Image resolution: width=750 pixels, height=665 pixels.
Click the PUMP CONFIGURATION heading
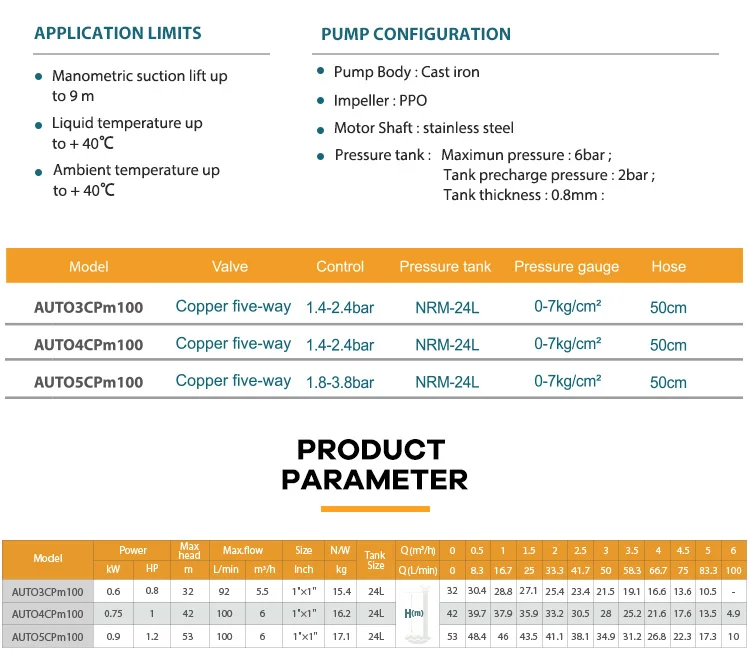416,34
